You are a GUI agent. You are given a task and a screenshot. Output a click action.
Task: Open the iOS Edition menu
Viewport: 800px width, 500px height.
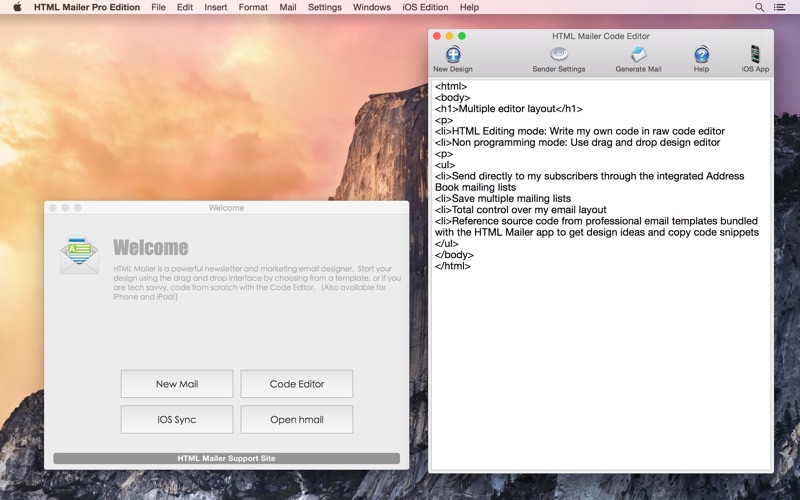[425, 7]
